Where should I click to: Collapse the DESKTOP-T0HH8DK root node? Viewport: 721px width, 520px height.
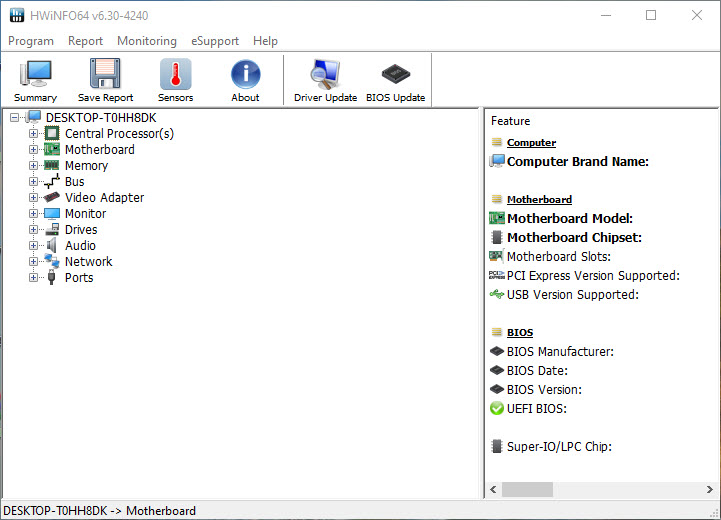pyautogui.click(x=14, y=118)
